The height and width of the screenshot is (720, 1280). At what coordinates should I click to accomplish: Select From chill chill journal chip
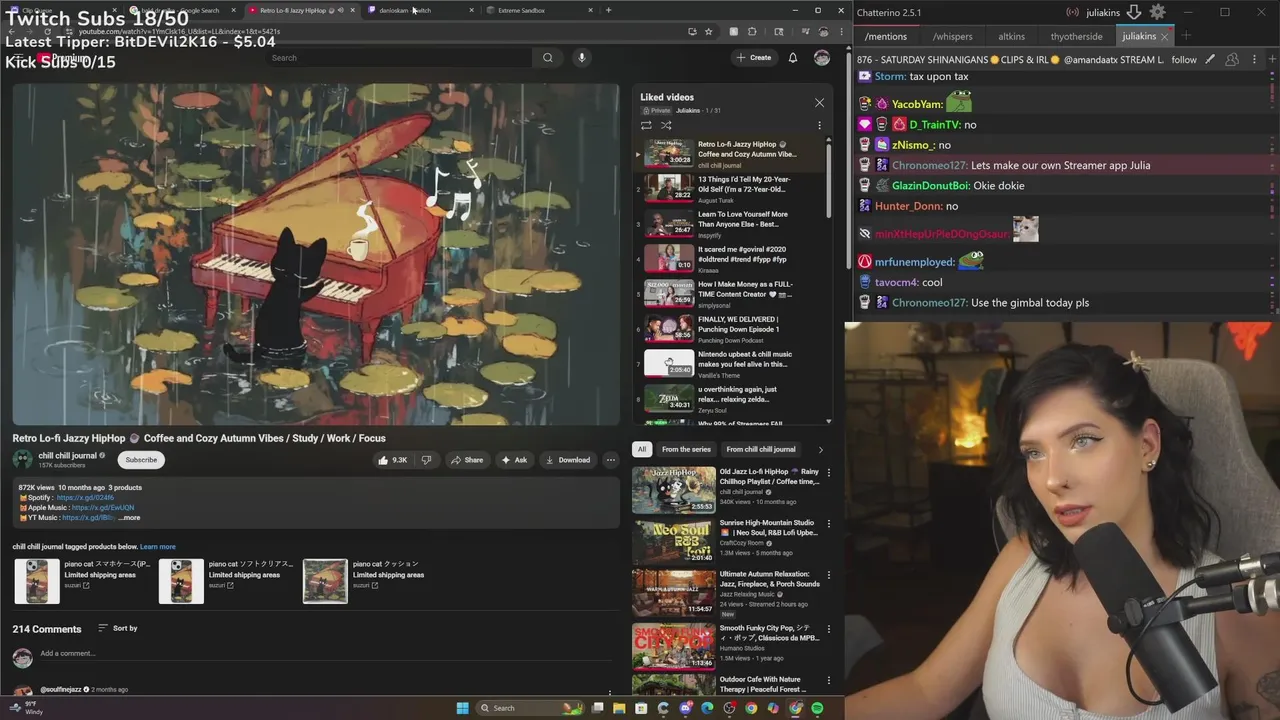coord(761,449)
